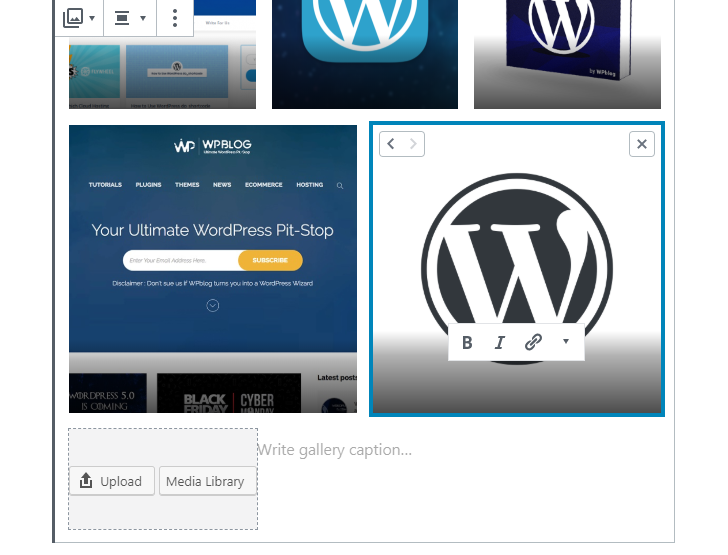Image resolution: width=728 pixels, height=555 pixels.
Task: Toggle bold on image caption
Action: tap(467, 342)
